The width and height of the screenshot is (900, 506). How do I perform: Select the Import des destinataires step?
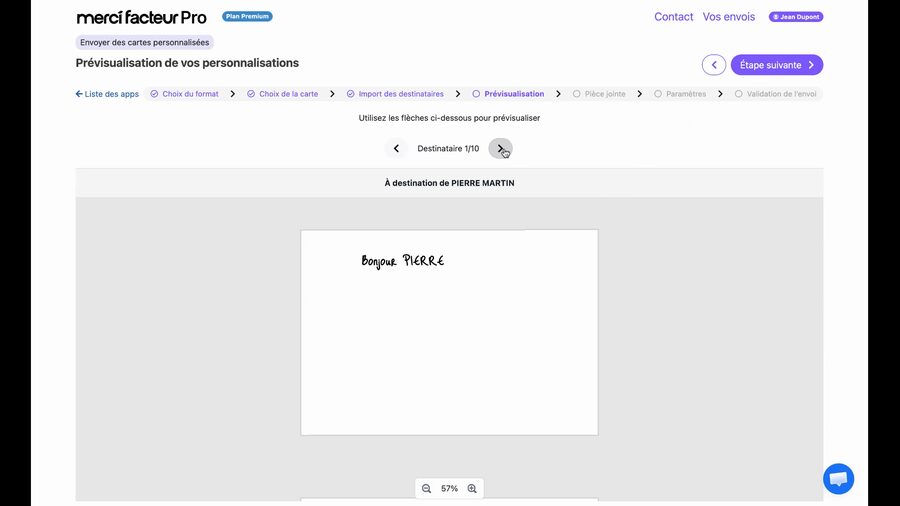395,94
